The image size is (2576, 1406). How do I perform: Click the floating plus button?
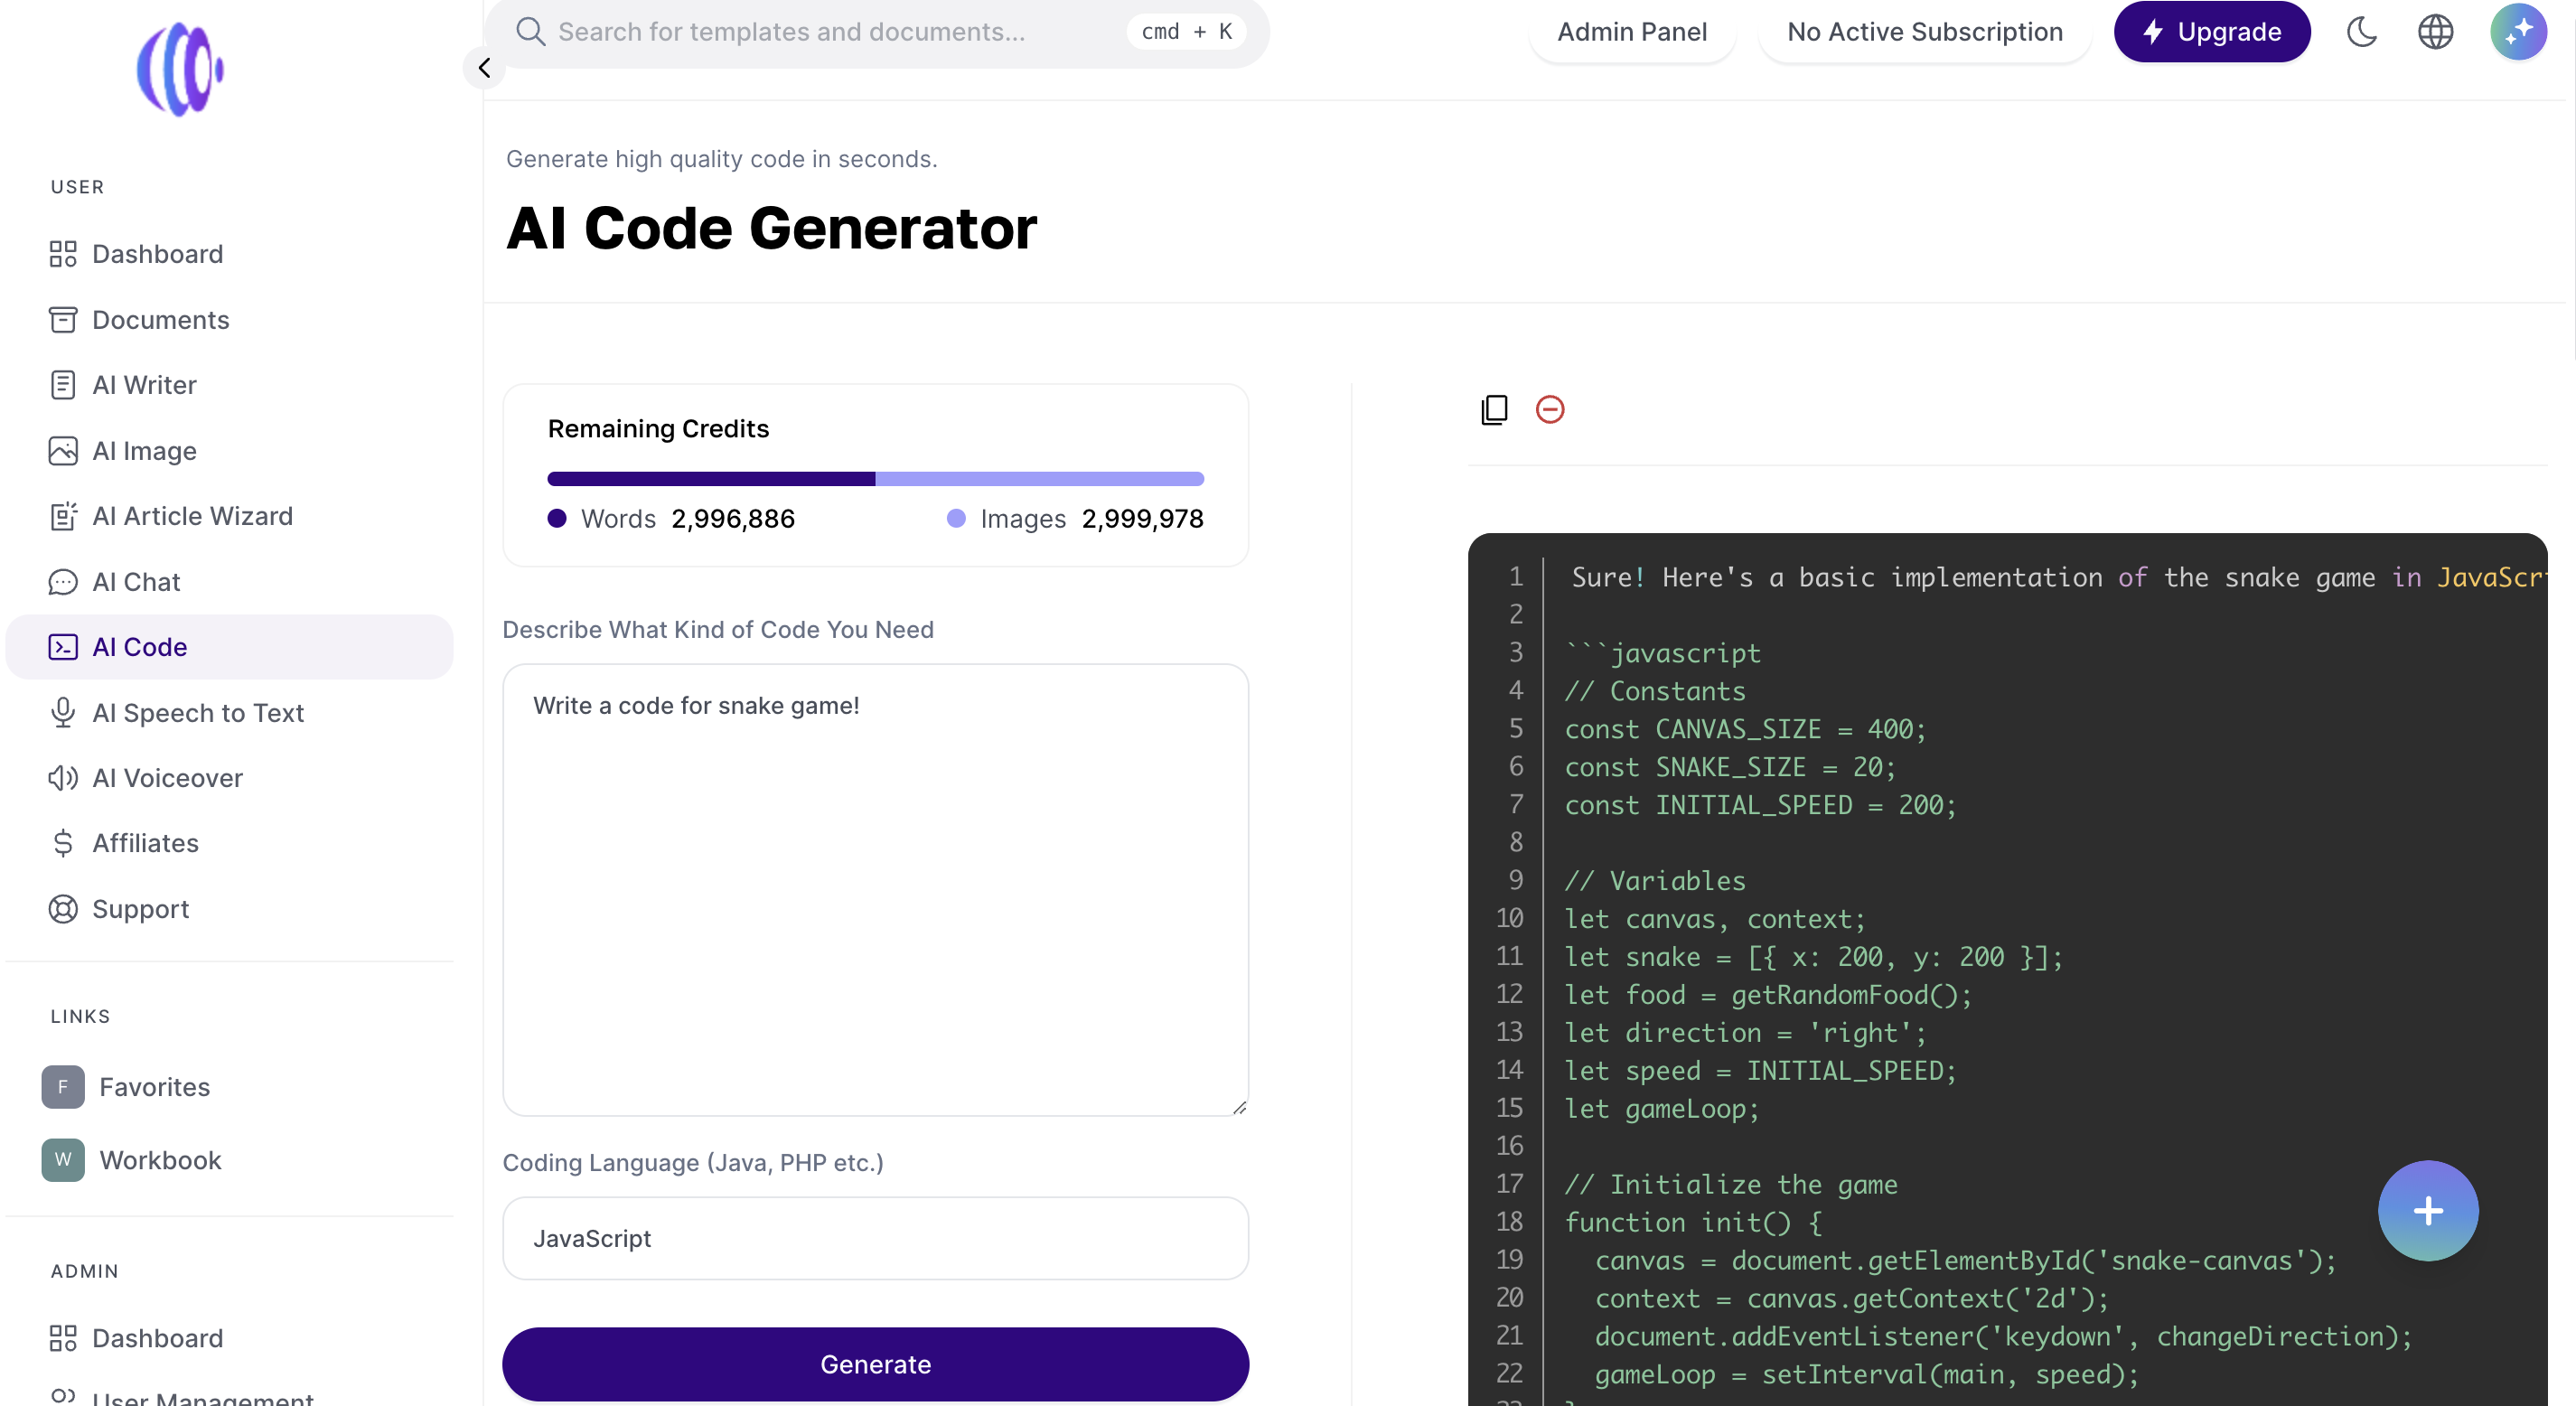tap(2428, 1211)
